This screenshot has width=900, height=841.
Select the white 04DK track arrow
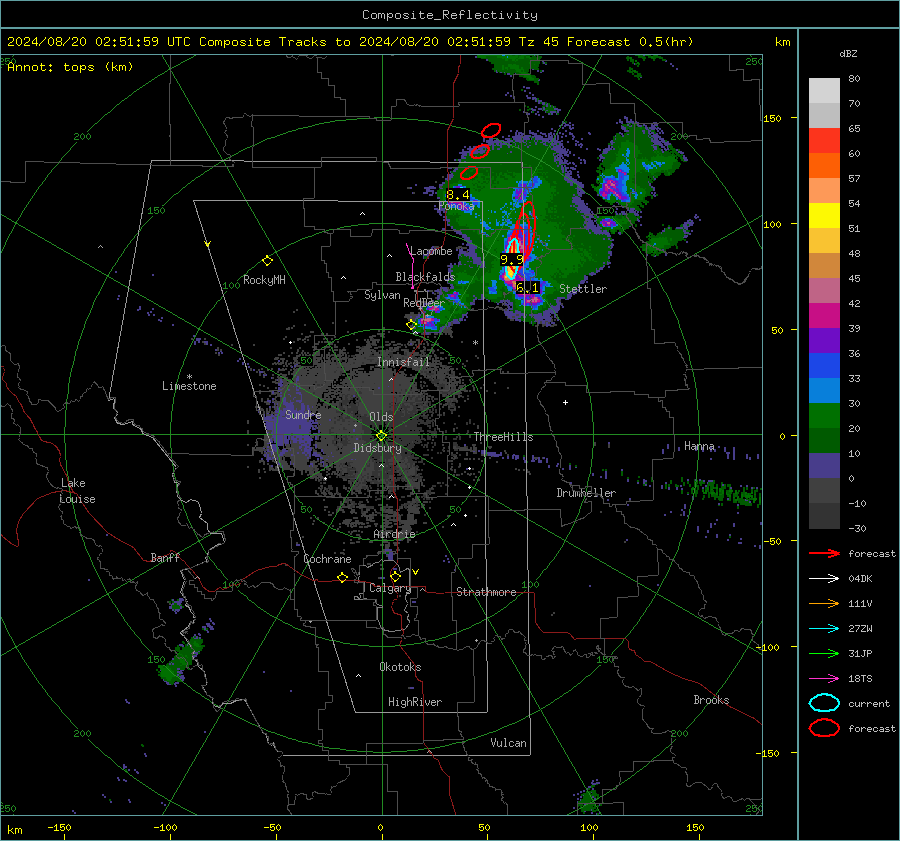(824, 579)
